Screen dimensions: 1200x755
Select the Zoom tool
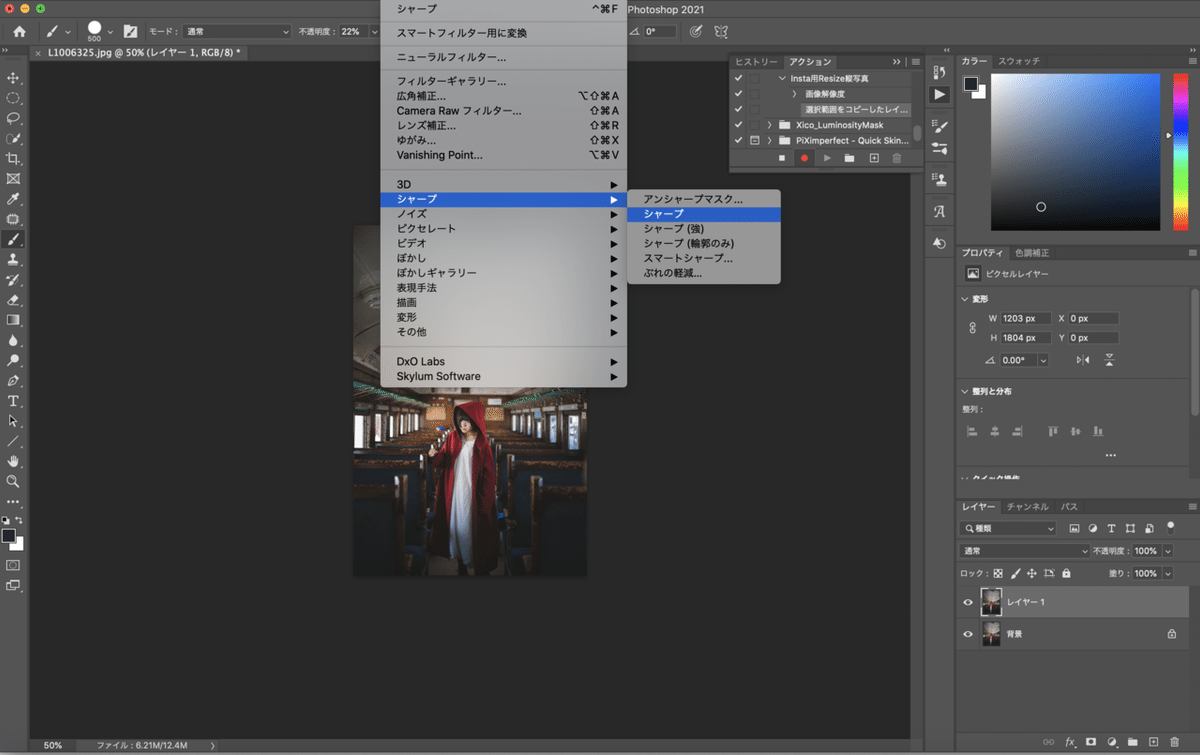[13, 481]
